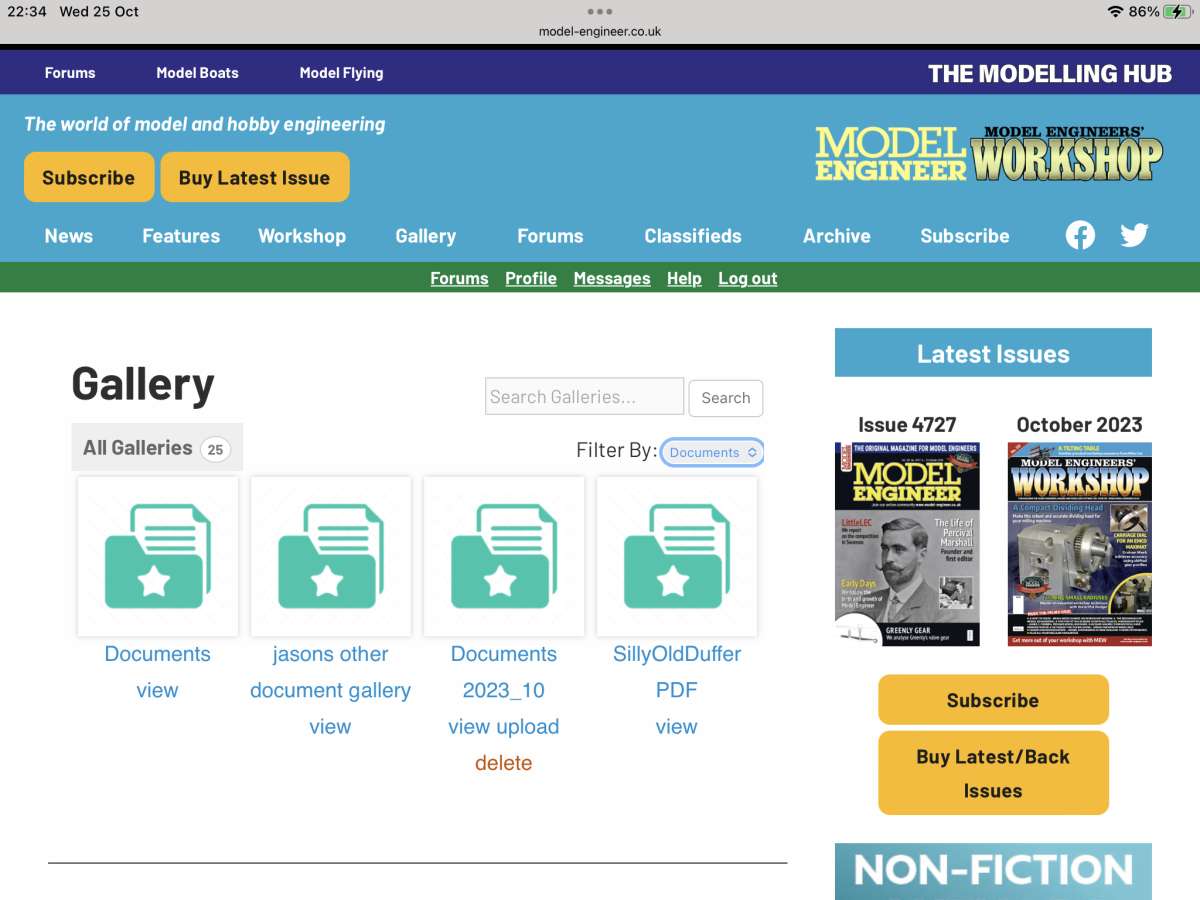Image resolution: width=1200 pixels, height=900 pixels.
Task: Click the Buy Latest Issue button
Action: 255,177
